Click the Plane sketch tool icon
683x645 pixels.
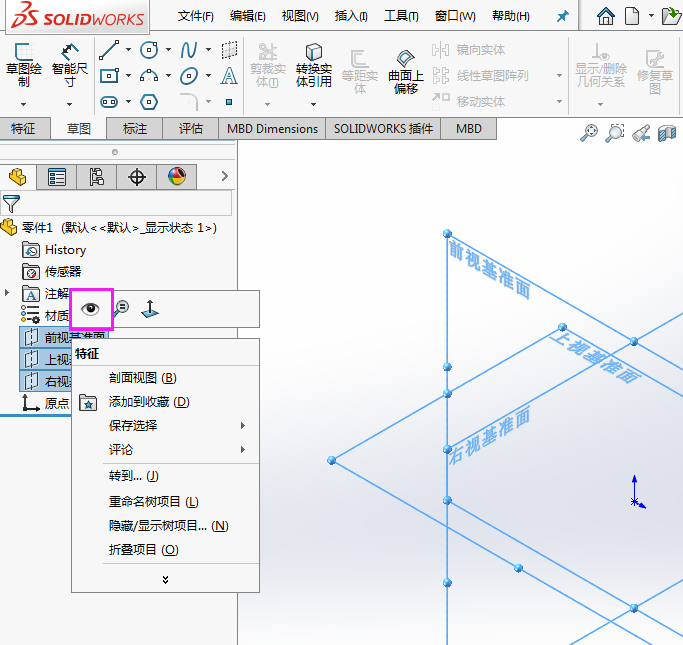[229, 50]
